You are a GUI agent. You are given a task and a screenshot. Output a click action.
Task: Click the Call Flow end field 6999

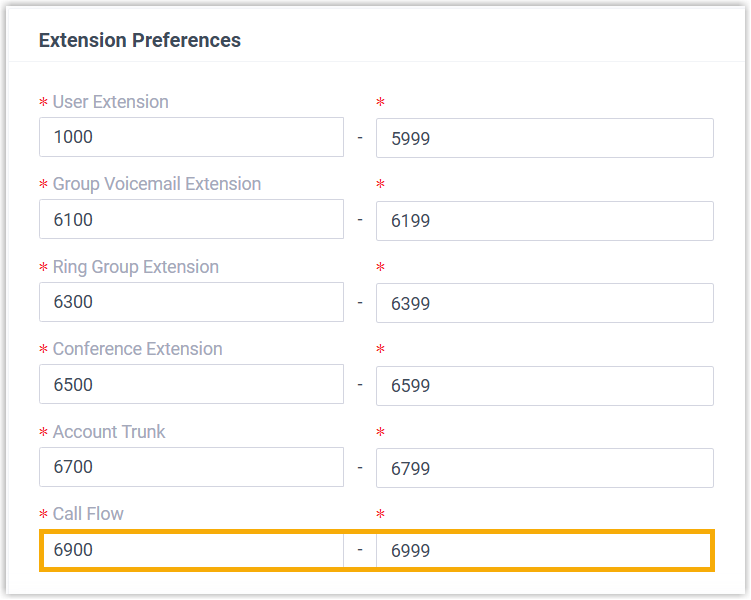pos(544,551)
